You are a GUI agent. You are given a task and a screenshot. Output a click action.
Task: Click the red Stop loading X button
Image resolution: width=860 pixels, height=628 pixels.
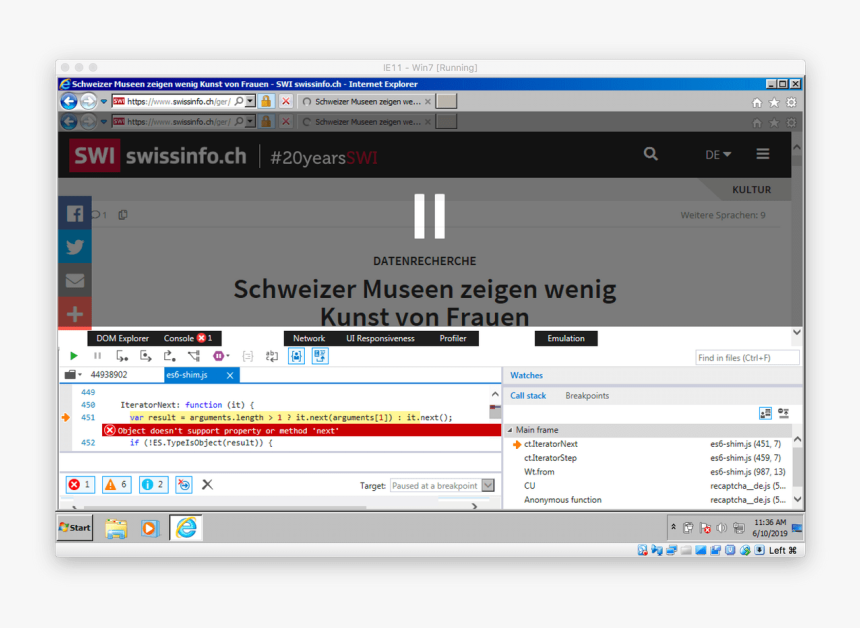pyautogui.click(x=286, y=101)
